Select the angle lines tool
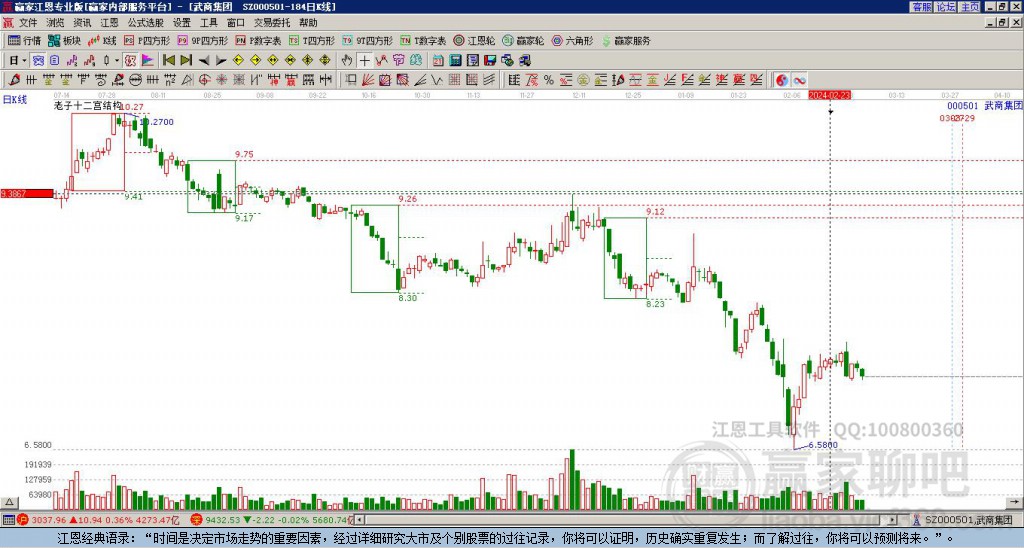The height and width of the screenshot is (548, 1024). pyautogui.click(x=420, y=80)
